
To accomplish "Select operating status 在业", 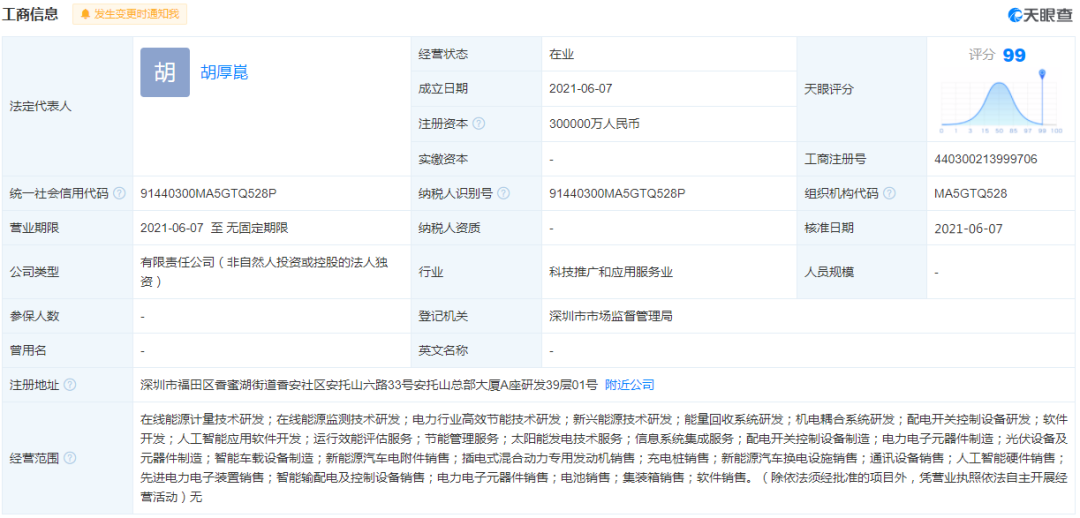I will pos(561,54).
